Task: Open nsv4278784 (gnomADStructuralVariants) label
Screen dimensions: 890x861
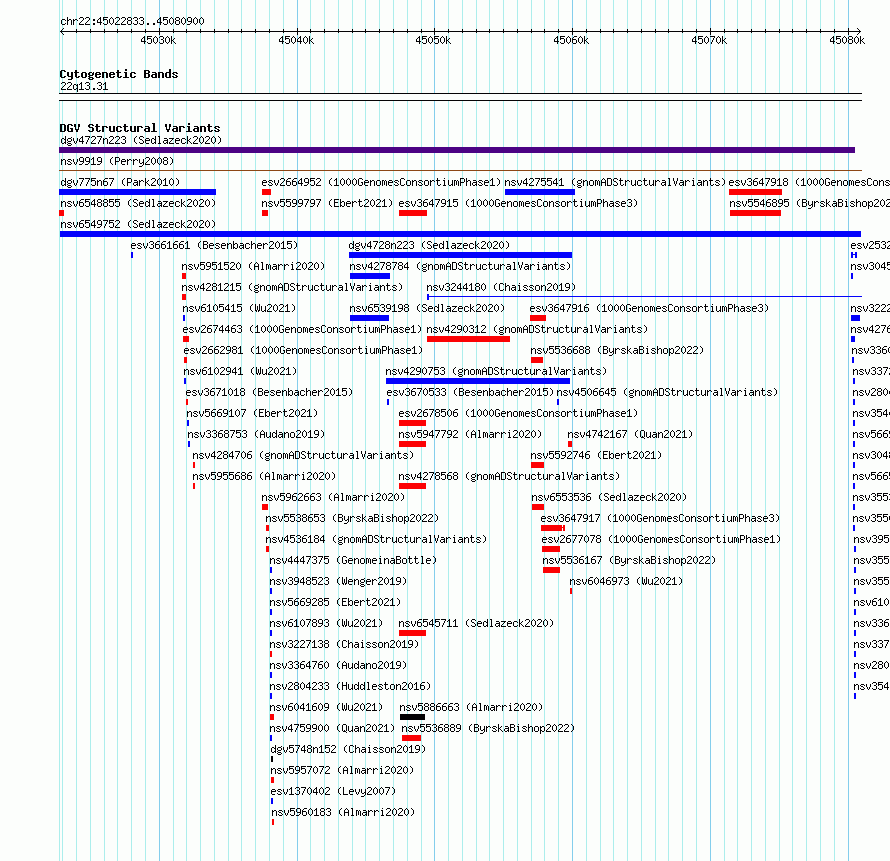Action: [460, 266]
